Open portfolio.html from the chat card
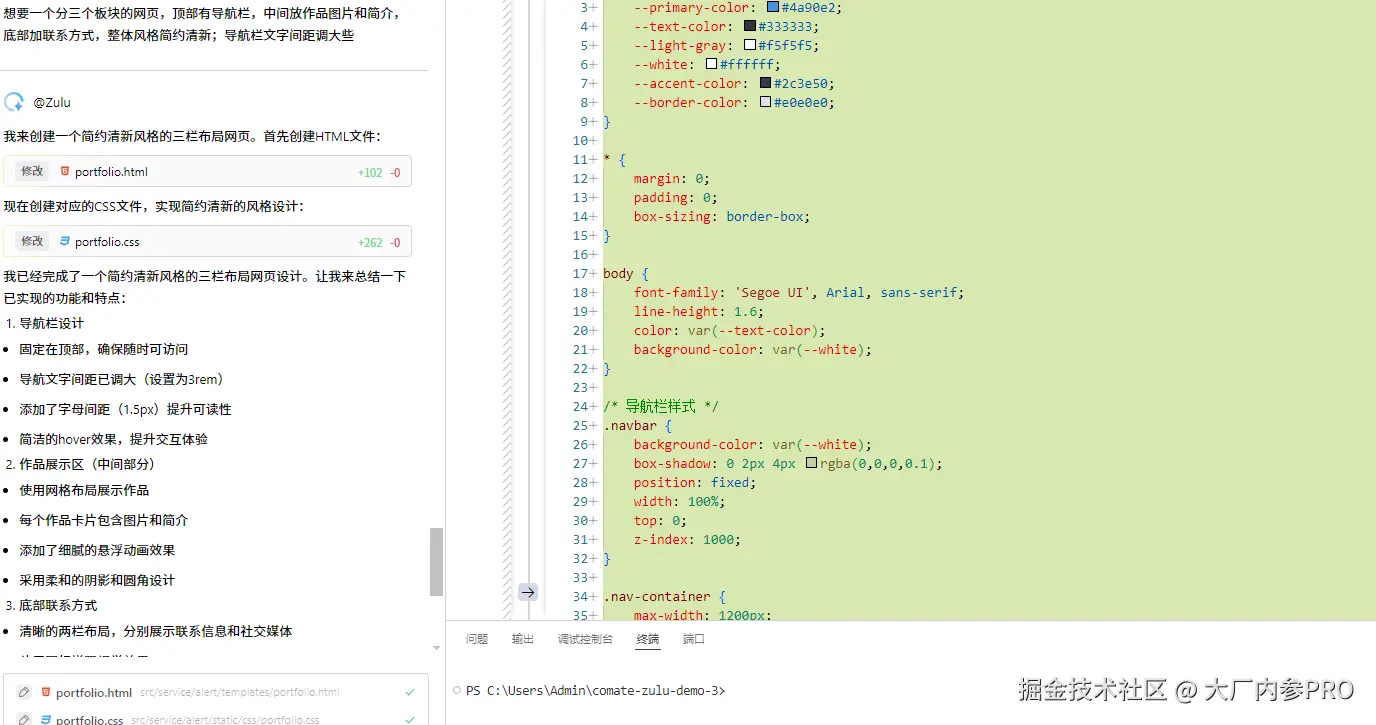This screenshot has width=1376, height=725. pyautogui.click(x=111, y=172)
